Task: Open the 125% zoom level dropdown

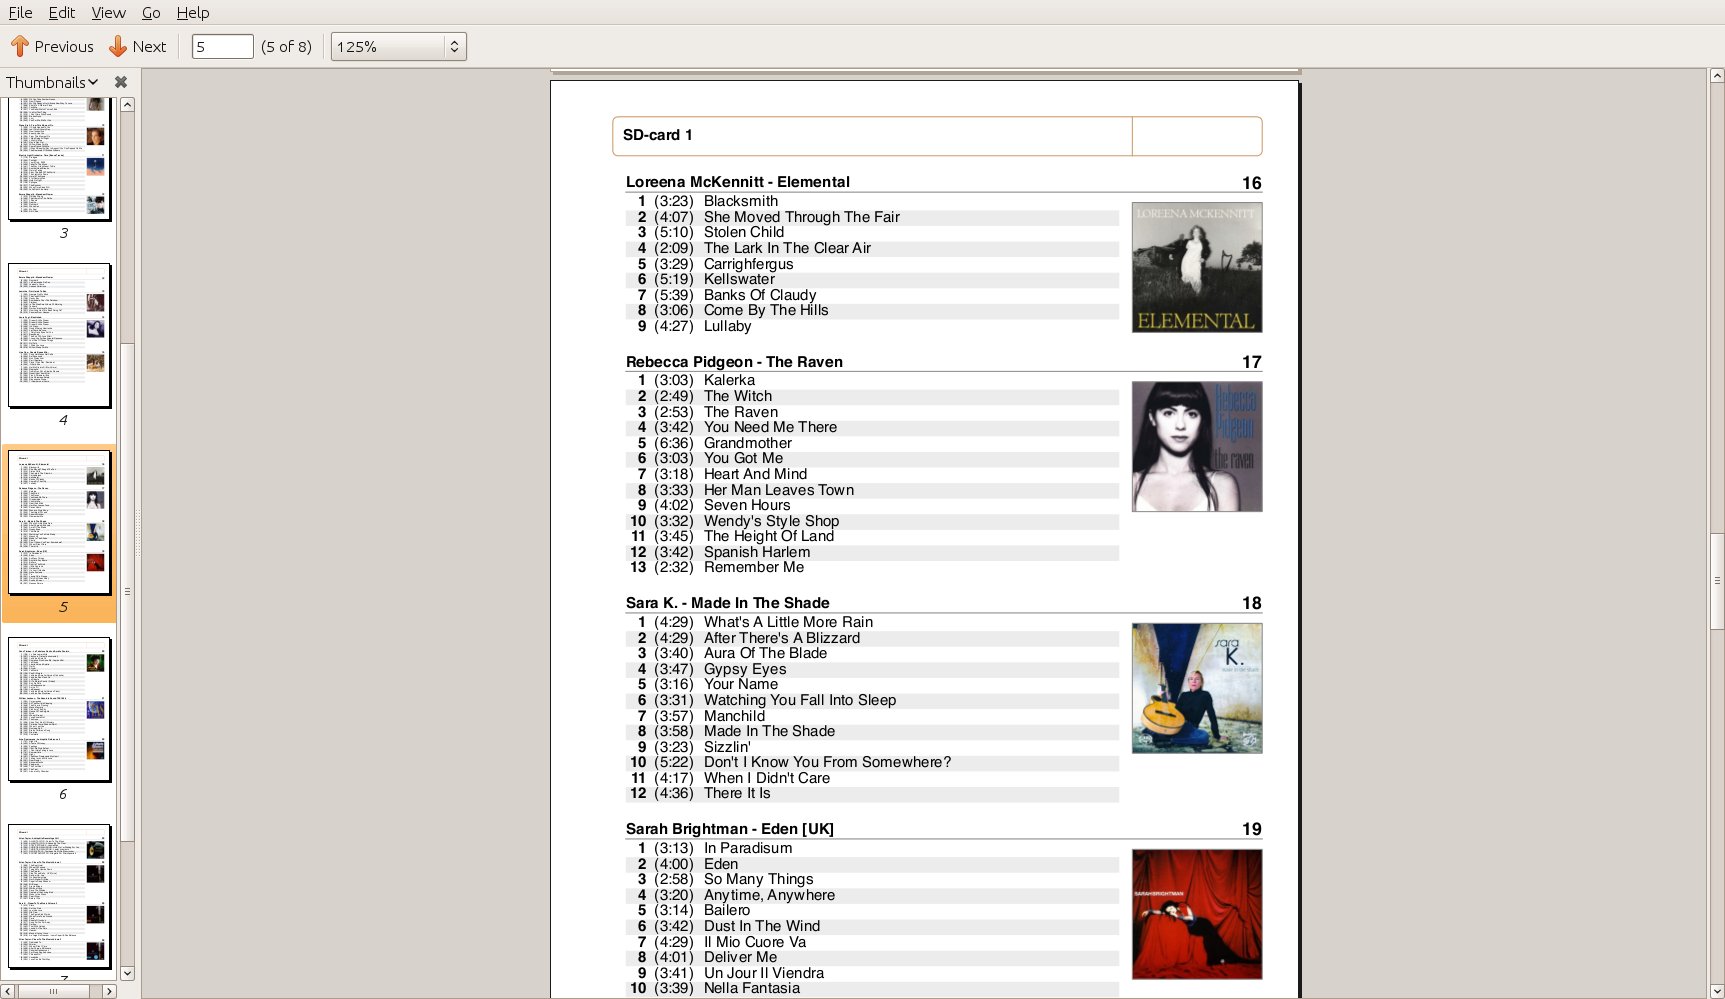Action: [399, 46]
